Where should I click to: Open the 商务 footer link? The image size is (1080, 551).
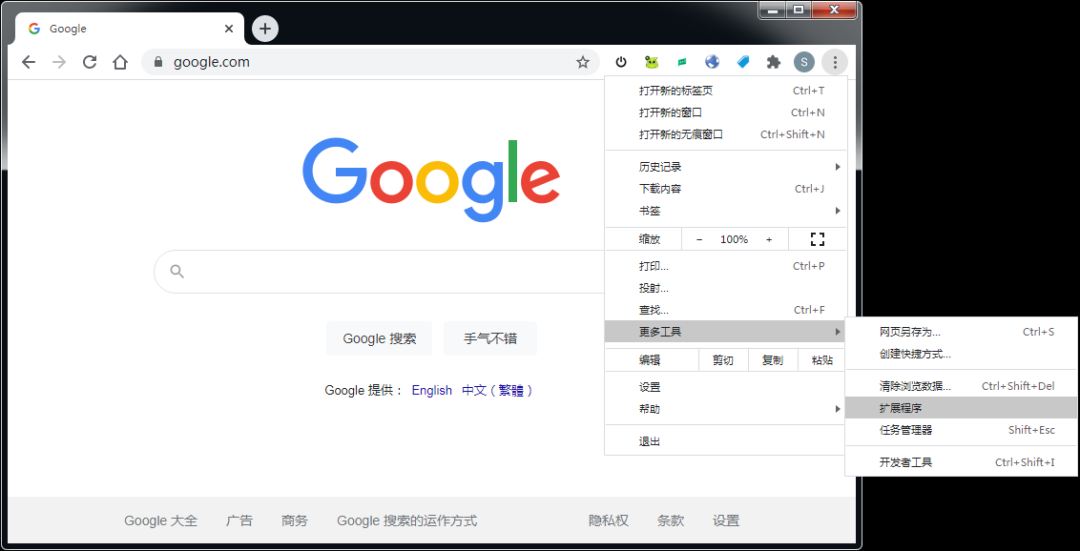[x=295, y=521]
